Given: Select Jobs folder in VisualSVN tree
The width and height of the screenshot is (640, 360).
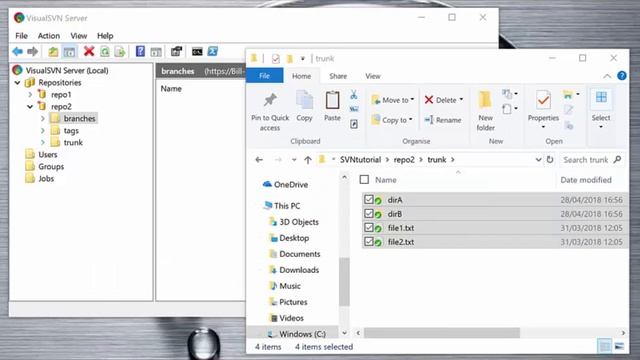Looking at the screenshot, I should [x=40, y=179].
